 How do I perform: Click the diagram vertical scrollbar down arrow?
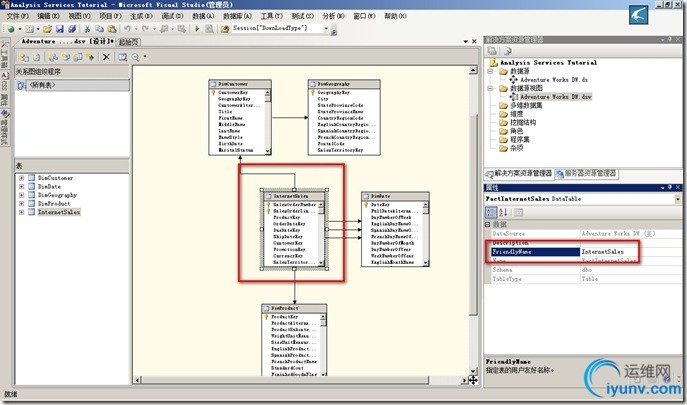tap(473, 371)
